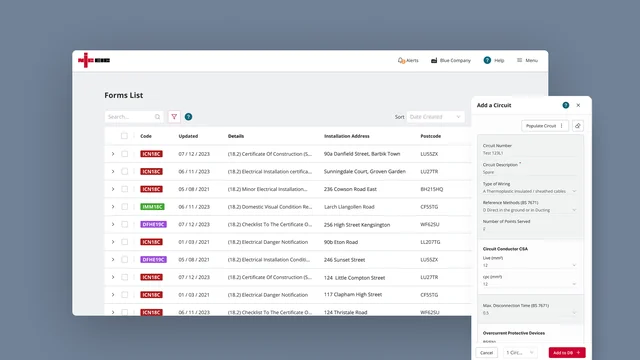Click the Number of Points Served field
Viewport: 640px width, 360px height.
point(529,229)
